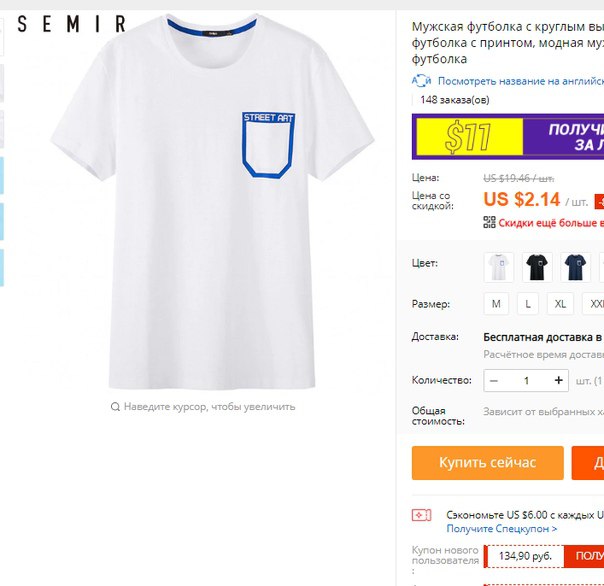
Task: Click the magnifier icon below the product image
Action: tap(115, 406)
